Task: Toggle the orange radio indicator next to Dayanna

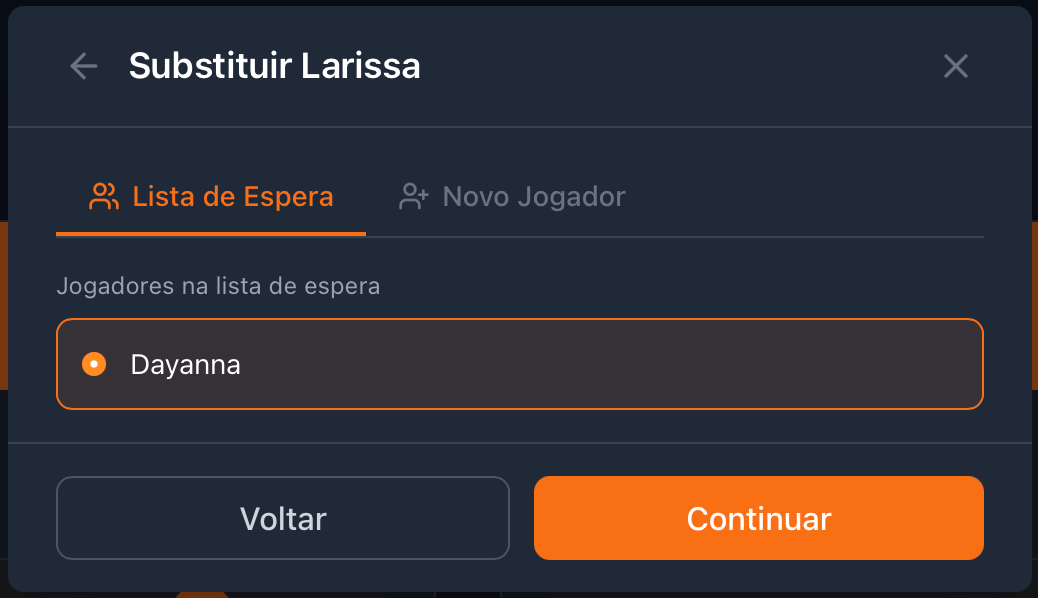Action: point(93,364)
